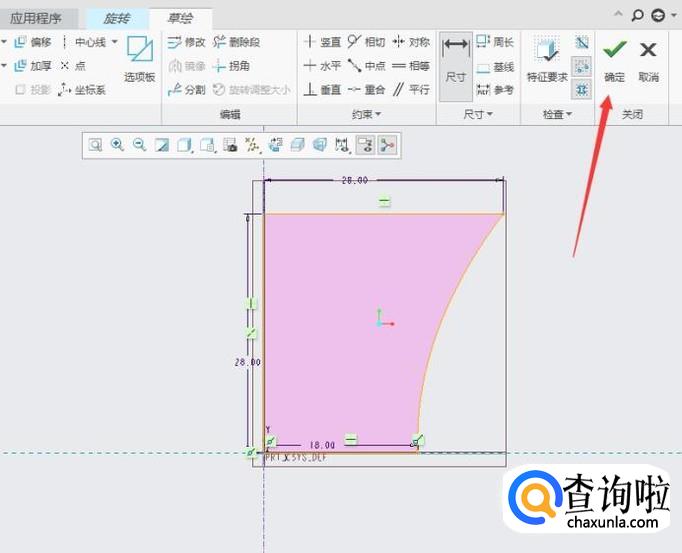Open the 特征要求 feature requirements
Screen dimensions: 682x553
(547, 60)
